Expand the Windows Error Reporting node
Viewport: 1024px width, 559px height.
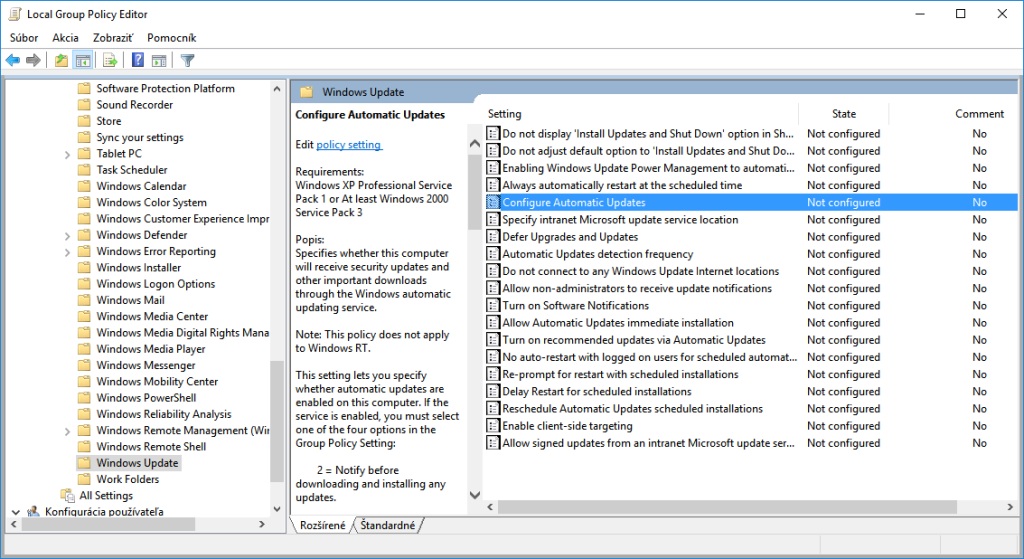pos(67,252)
